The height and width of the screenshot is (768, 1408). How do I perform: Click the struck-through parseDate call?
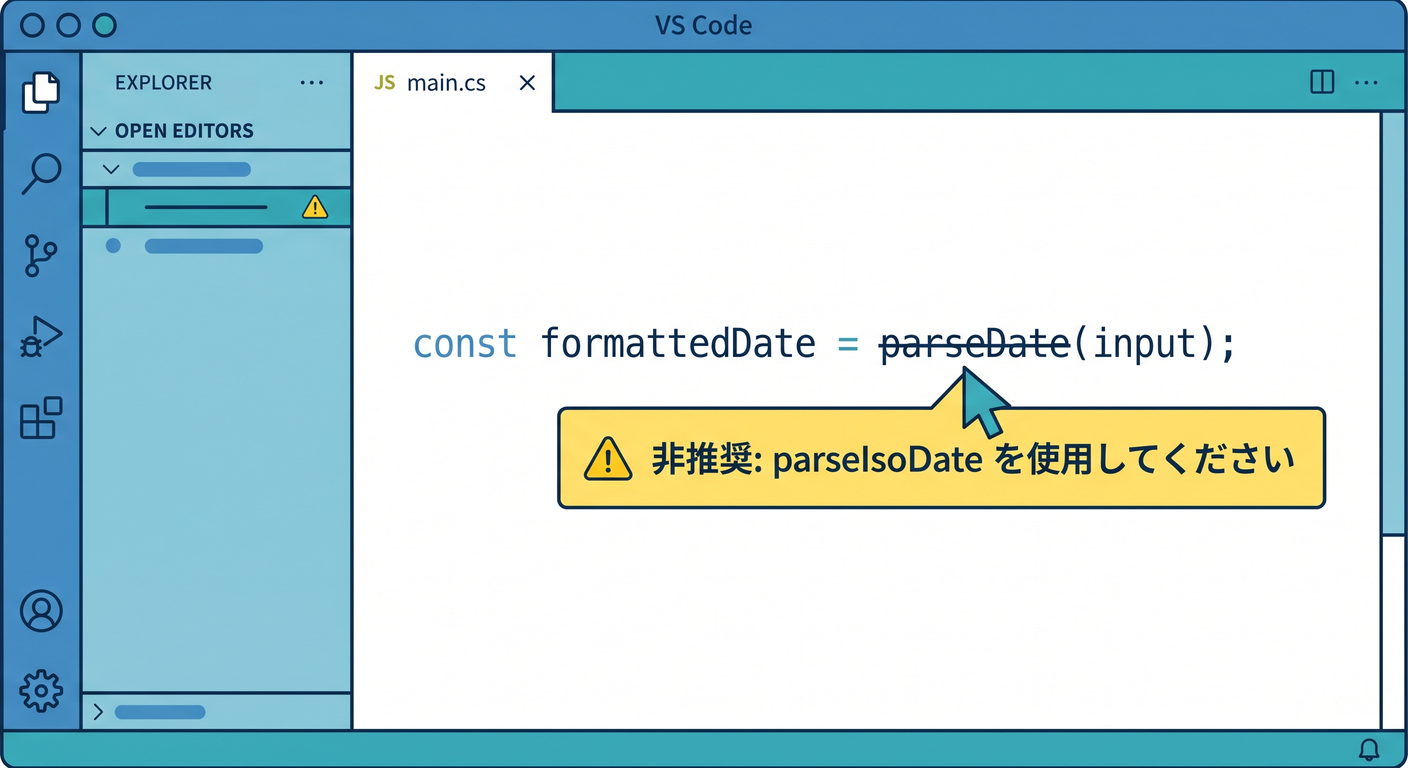pyautogui.click(x=975, y=344)
